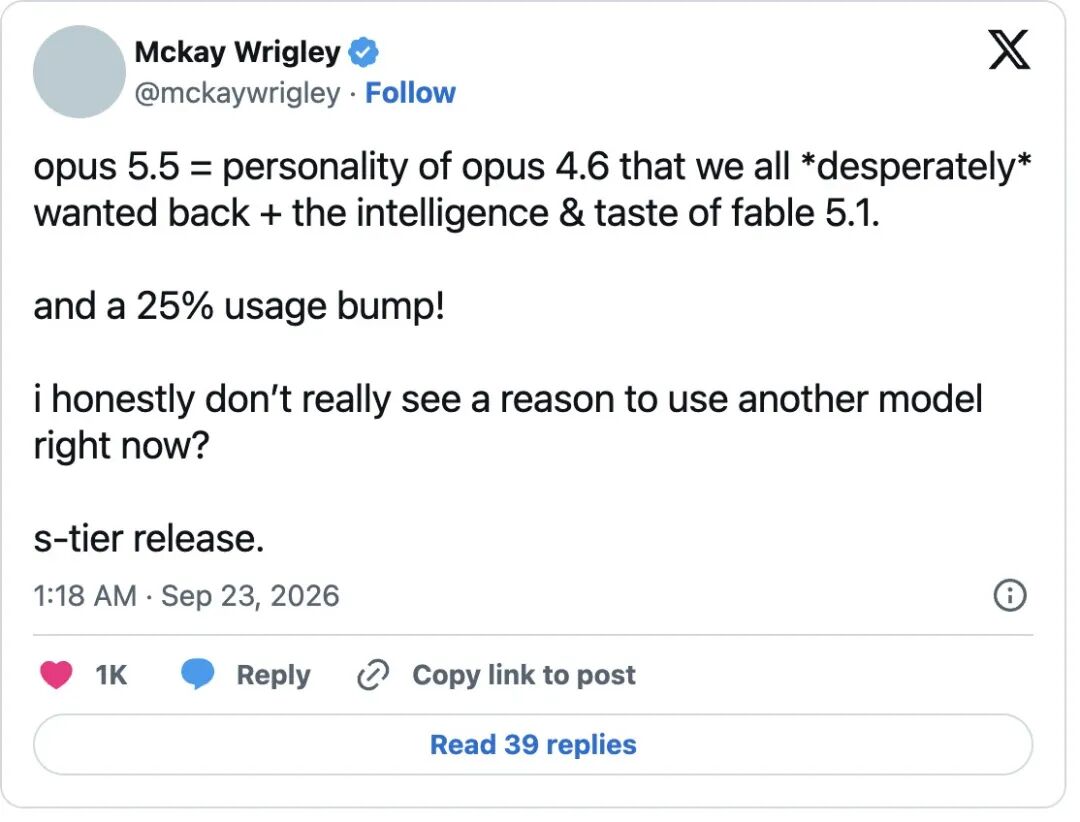This screenshot has width=1080, height=822.
Task: Click the '25% usage bump' line
Action: [x=239, y=306]
